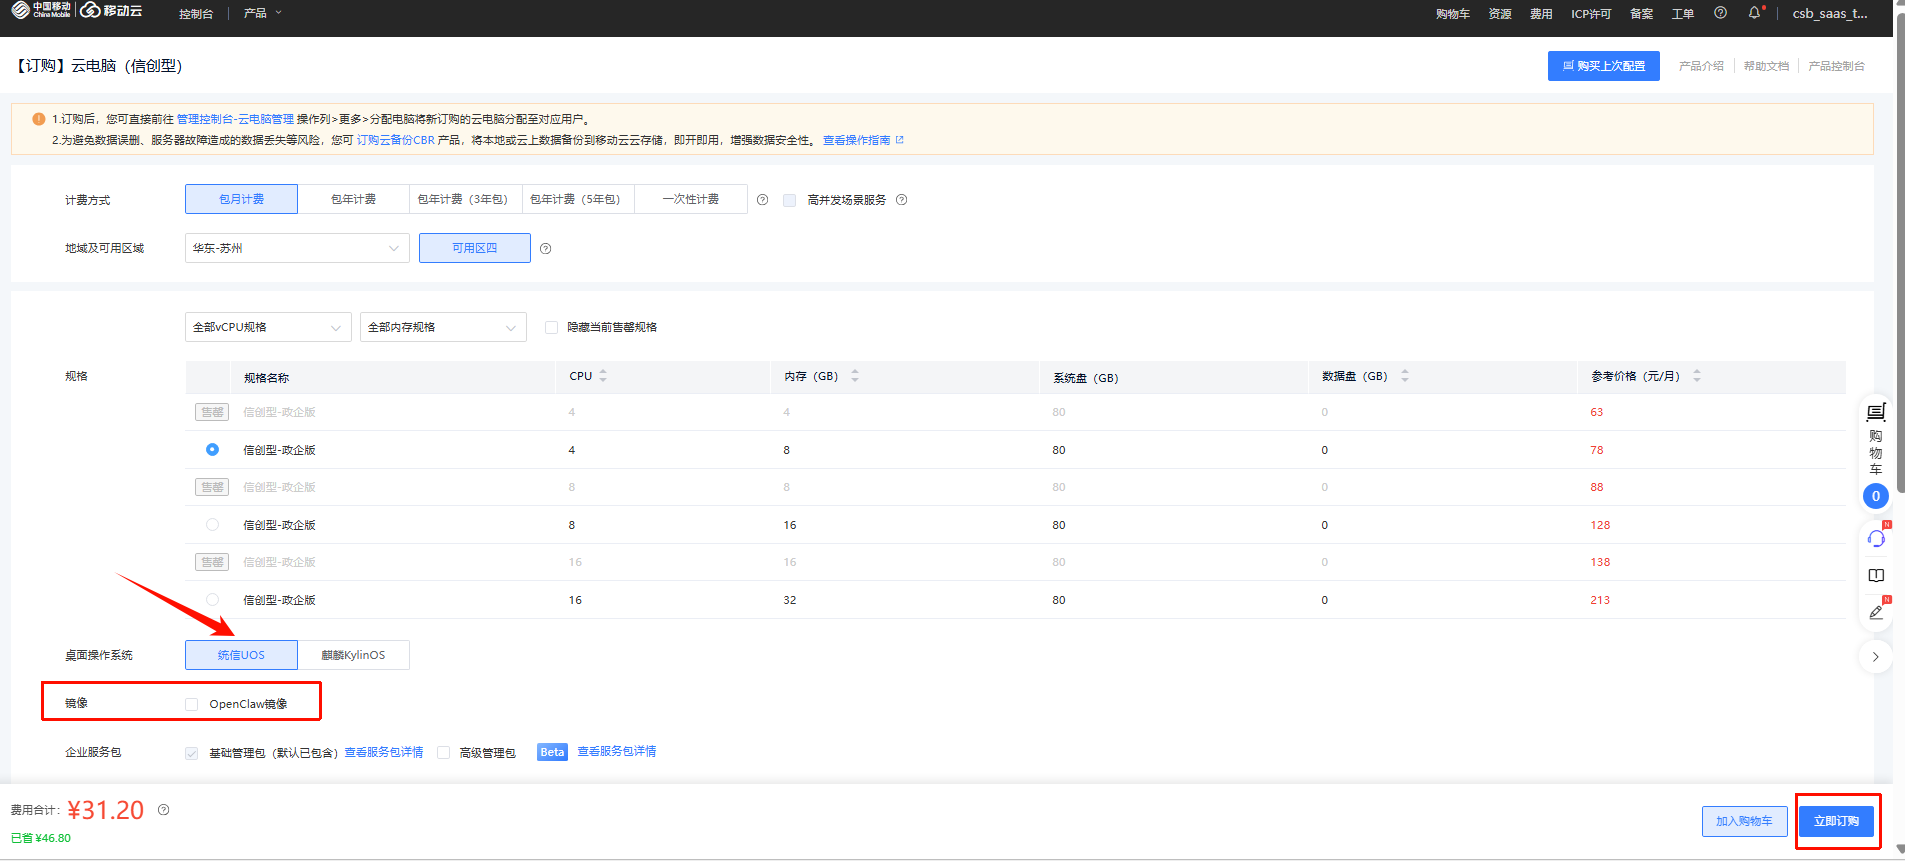
Task: Open the 查看操作指南 link
Action: point(856,140)
